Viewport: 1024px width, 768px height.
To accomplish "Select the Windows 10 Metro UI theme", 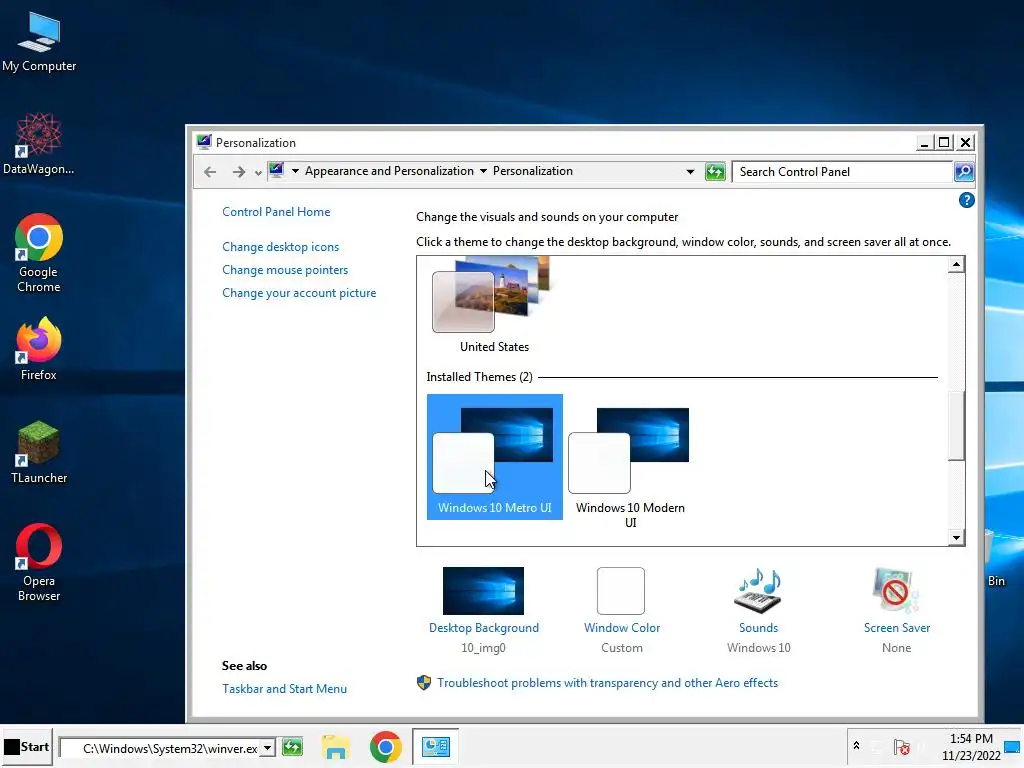I will (494, 456).
